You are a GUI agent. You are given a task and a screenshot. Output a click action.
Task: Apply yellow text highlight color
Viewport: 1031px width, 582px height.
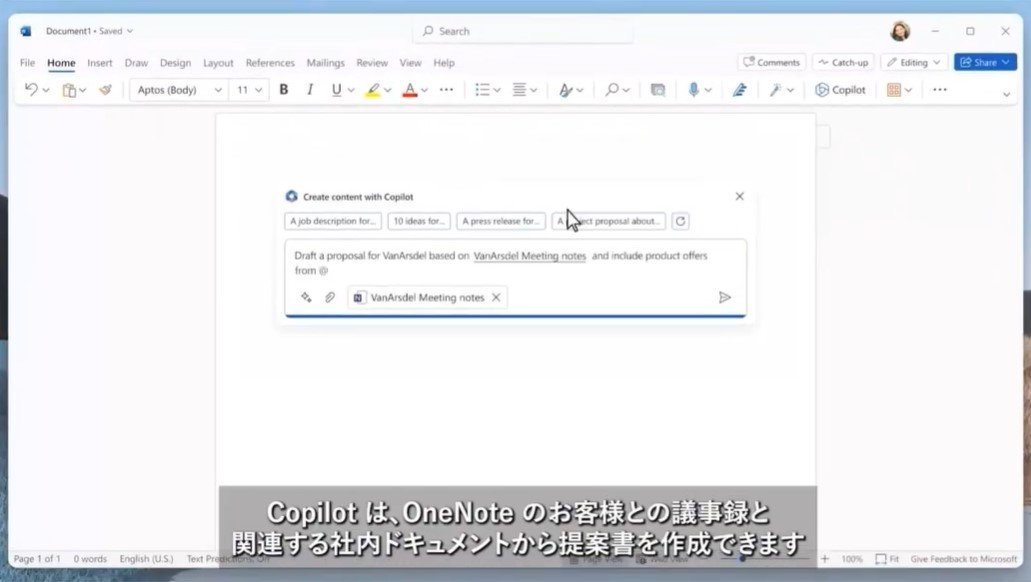click(373, 90)
